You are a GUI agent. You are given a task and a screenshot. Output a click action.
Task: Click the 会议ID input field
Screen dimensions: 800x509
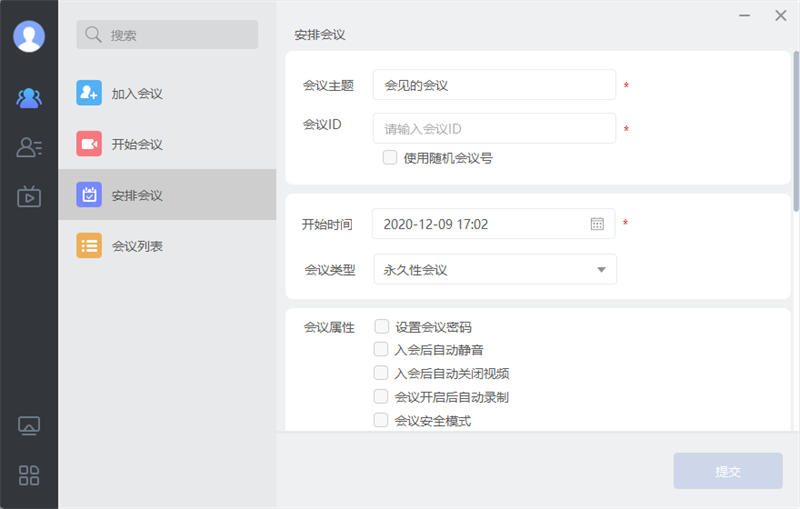tap(494, 129)
